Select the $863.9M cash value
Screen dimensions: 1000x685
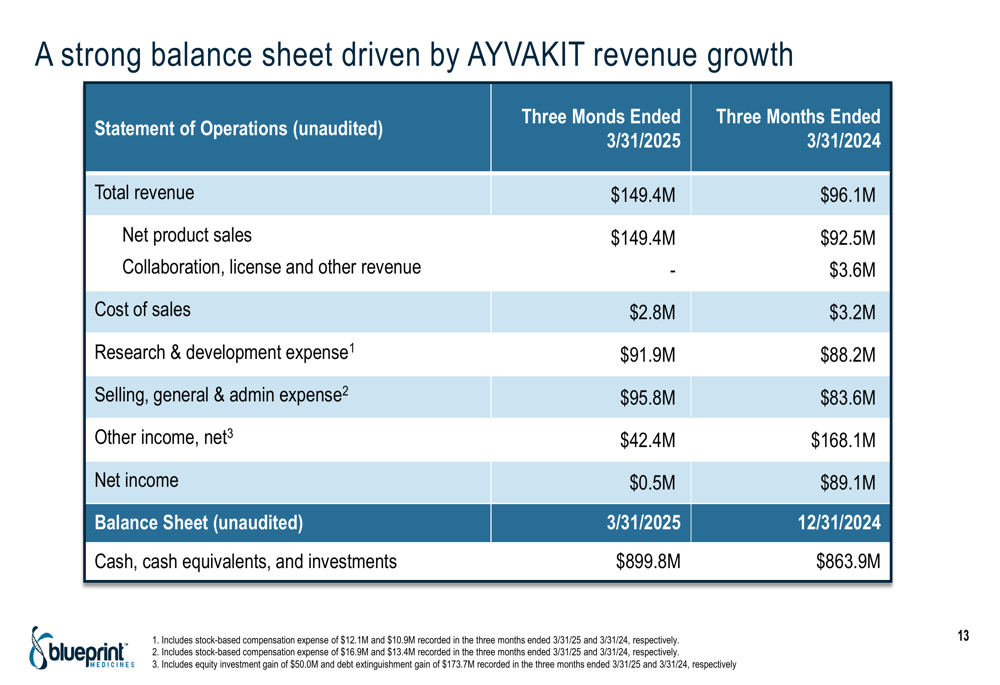[x=848, y=562]
